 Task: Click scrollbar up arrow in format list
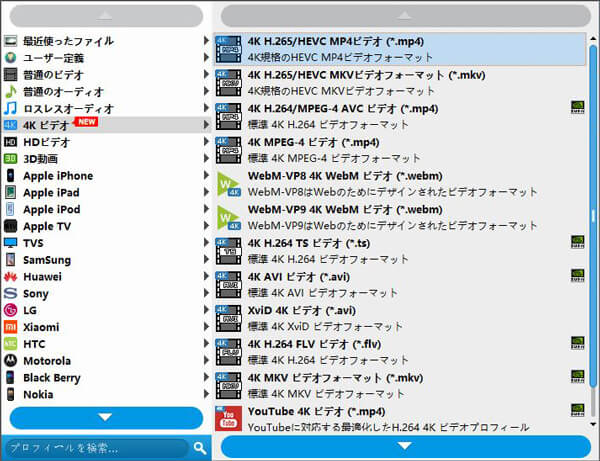pyautogui.click(x=593, y=38)
